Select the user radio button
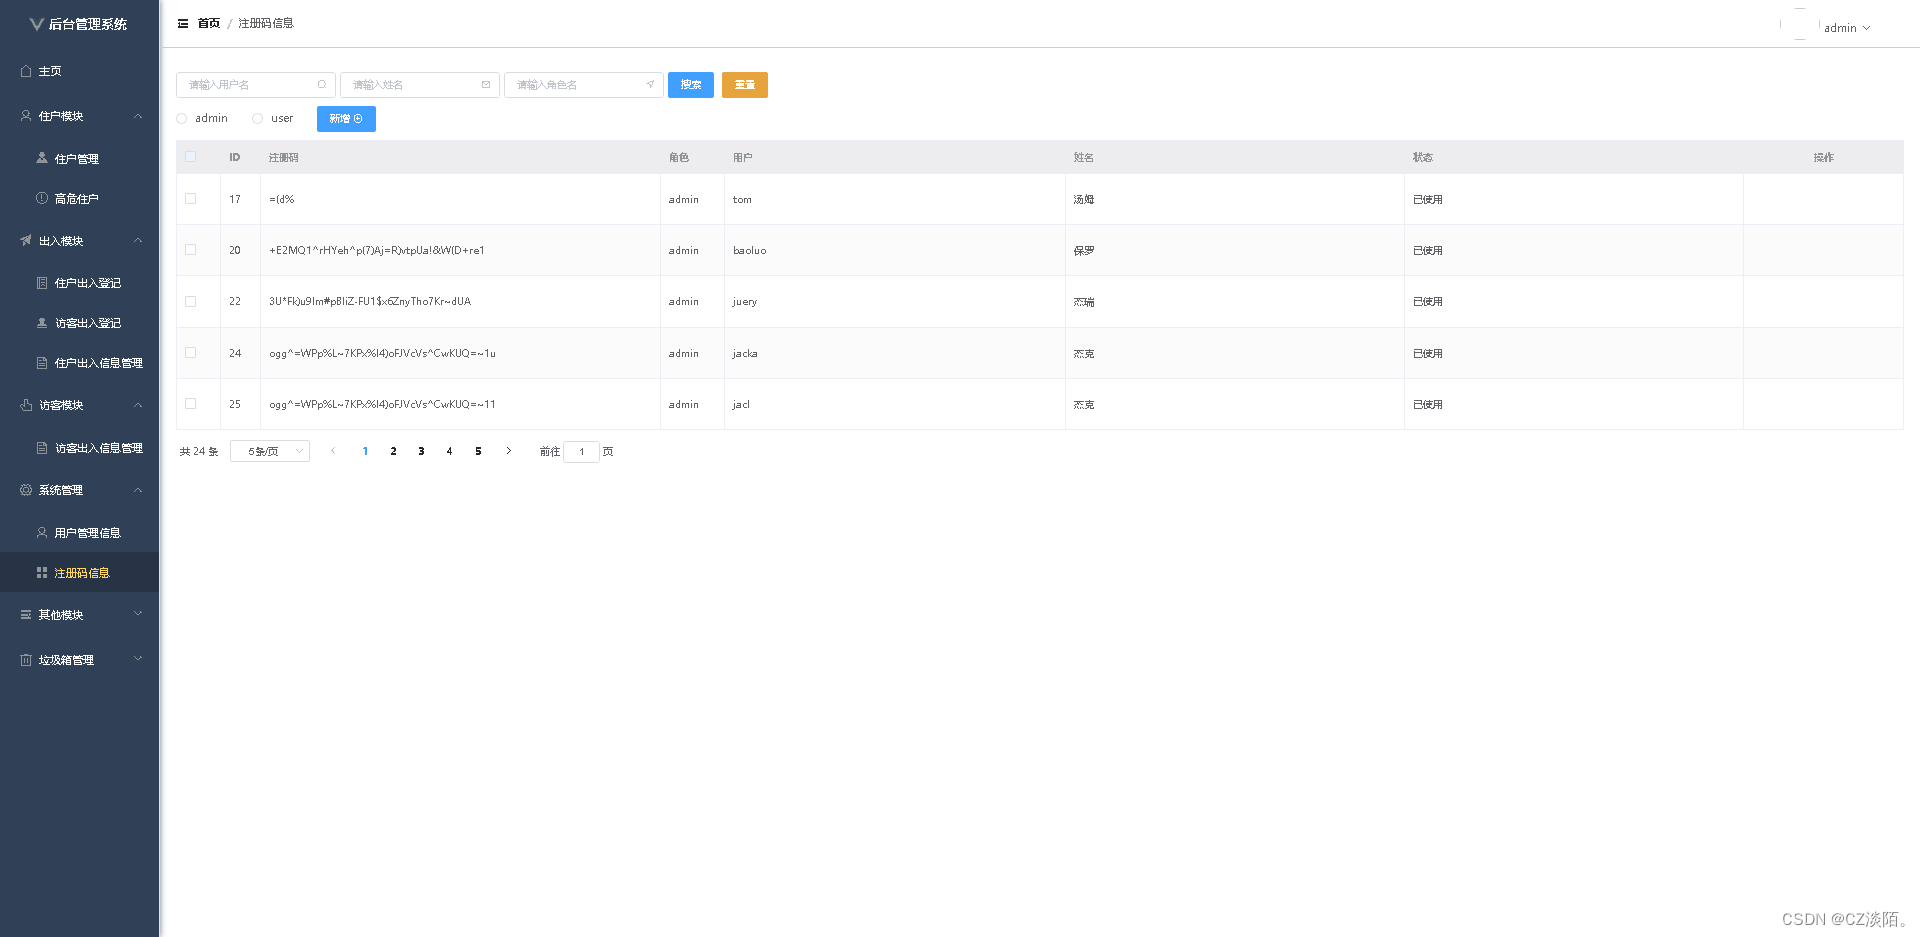The height and width of the screenshot is (937, 1920). tap(258, 119)
